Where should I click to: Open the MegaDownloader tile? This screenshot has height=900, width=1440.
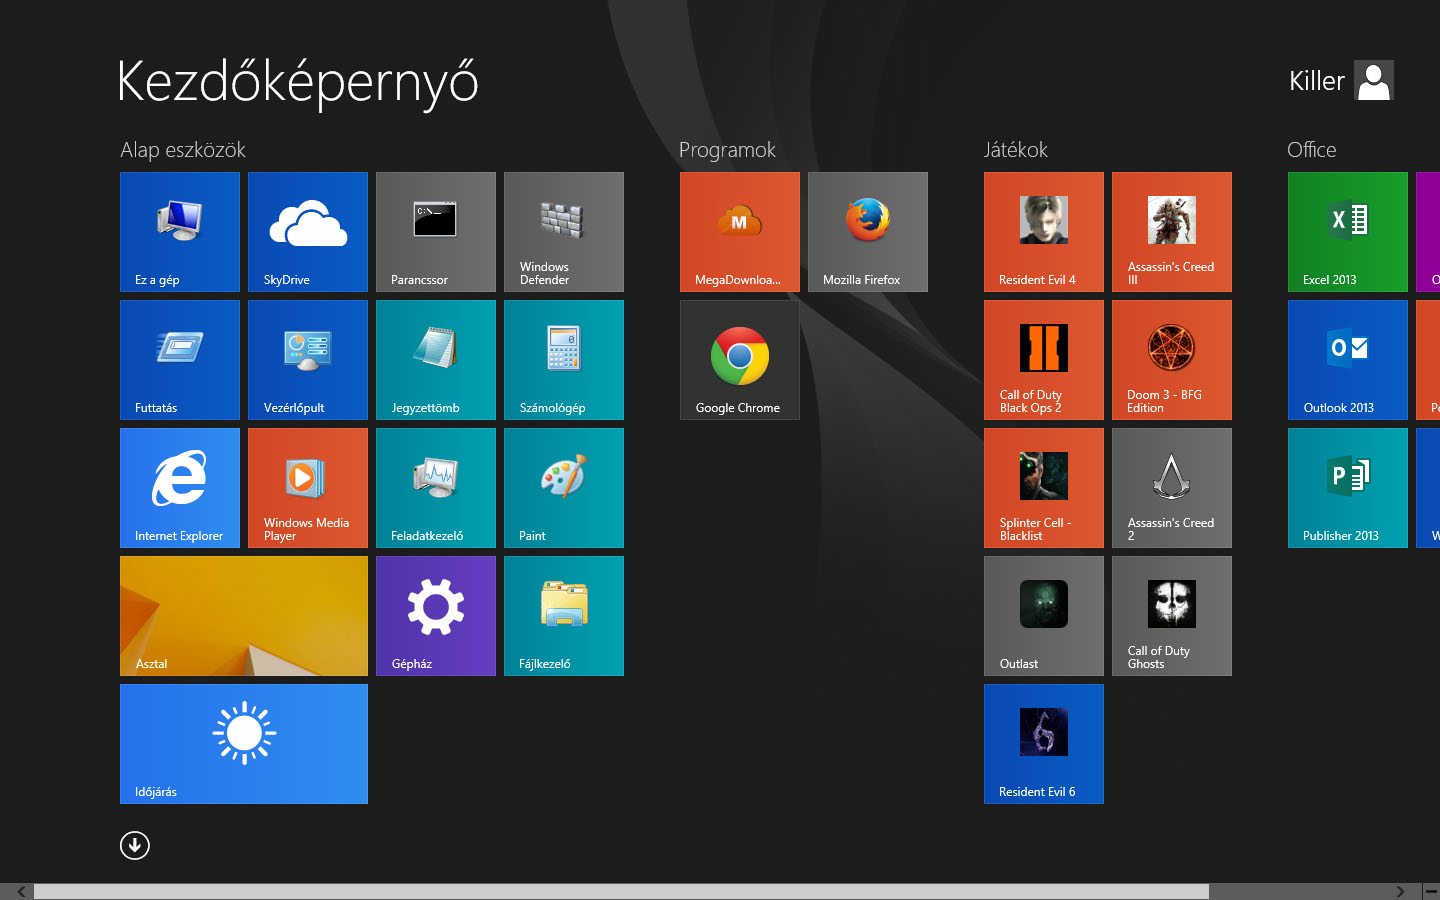739,232
